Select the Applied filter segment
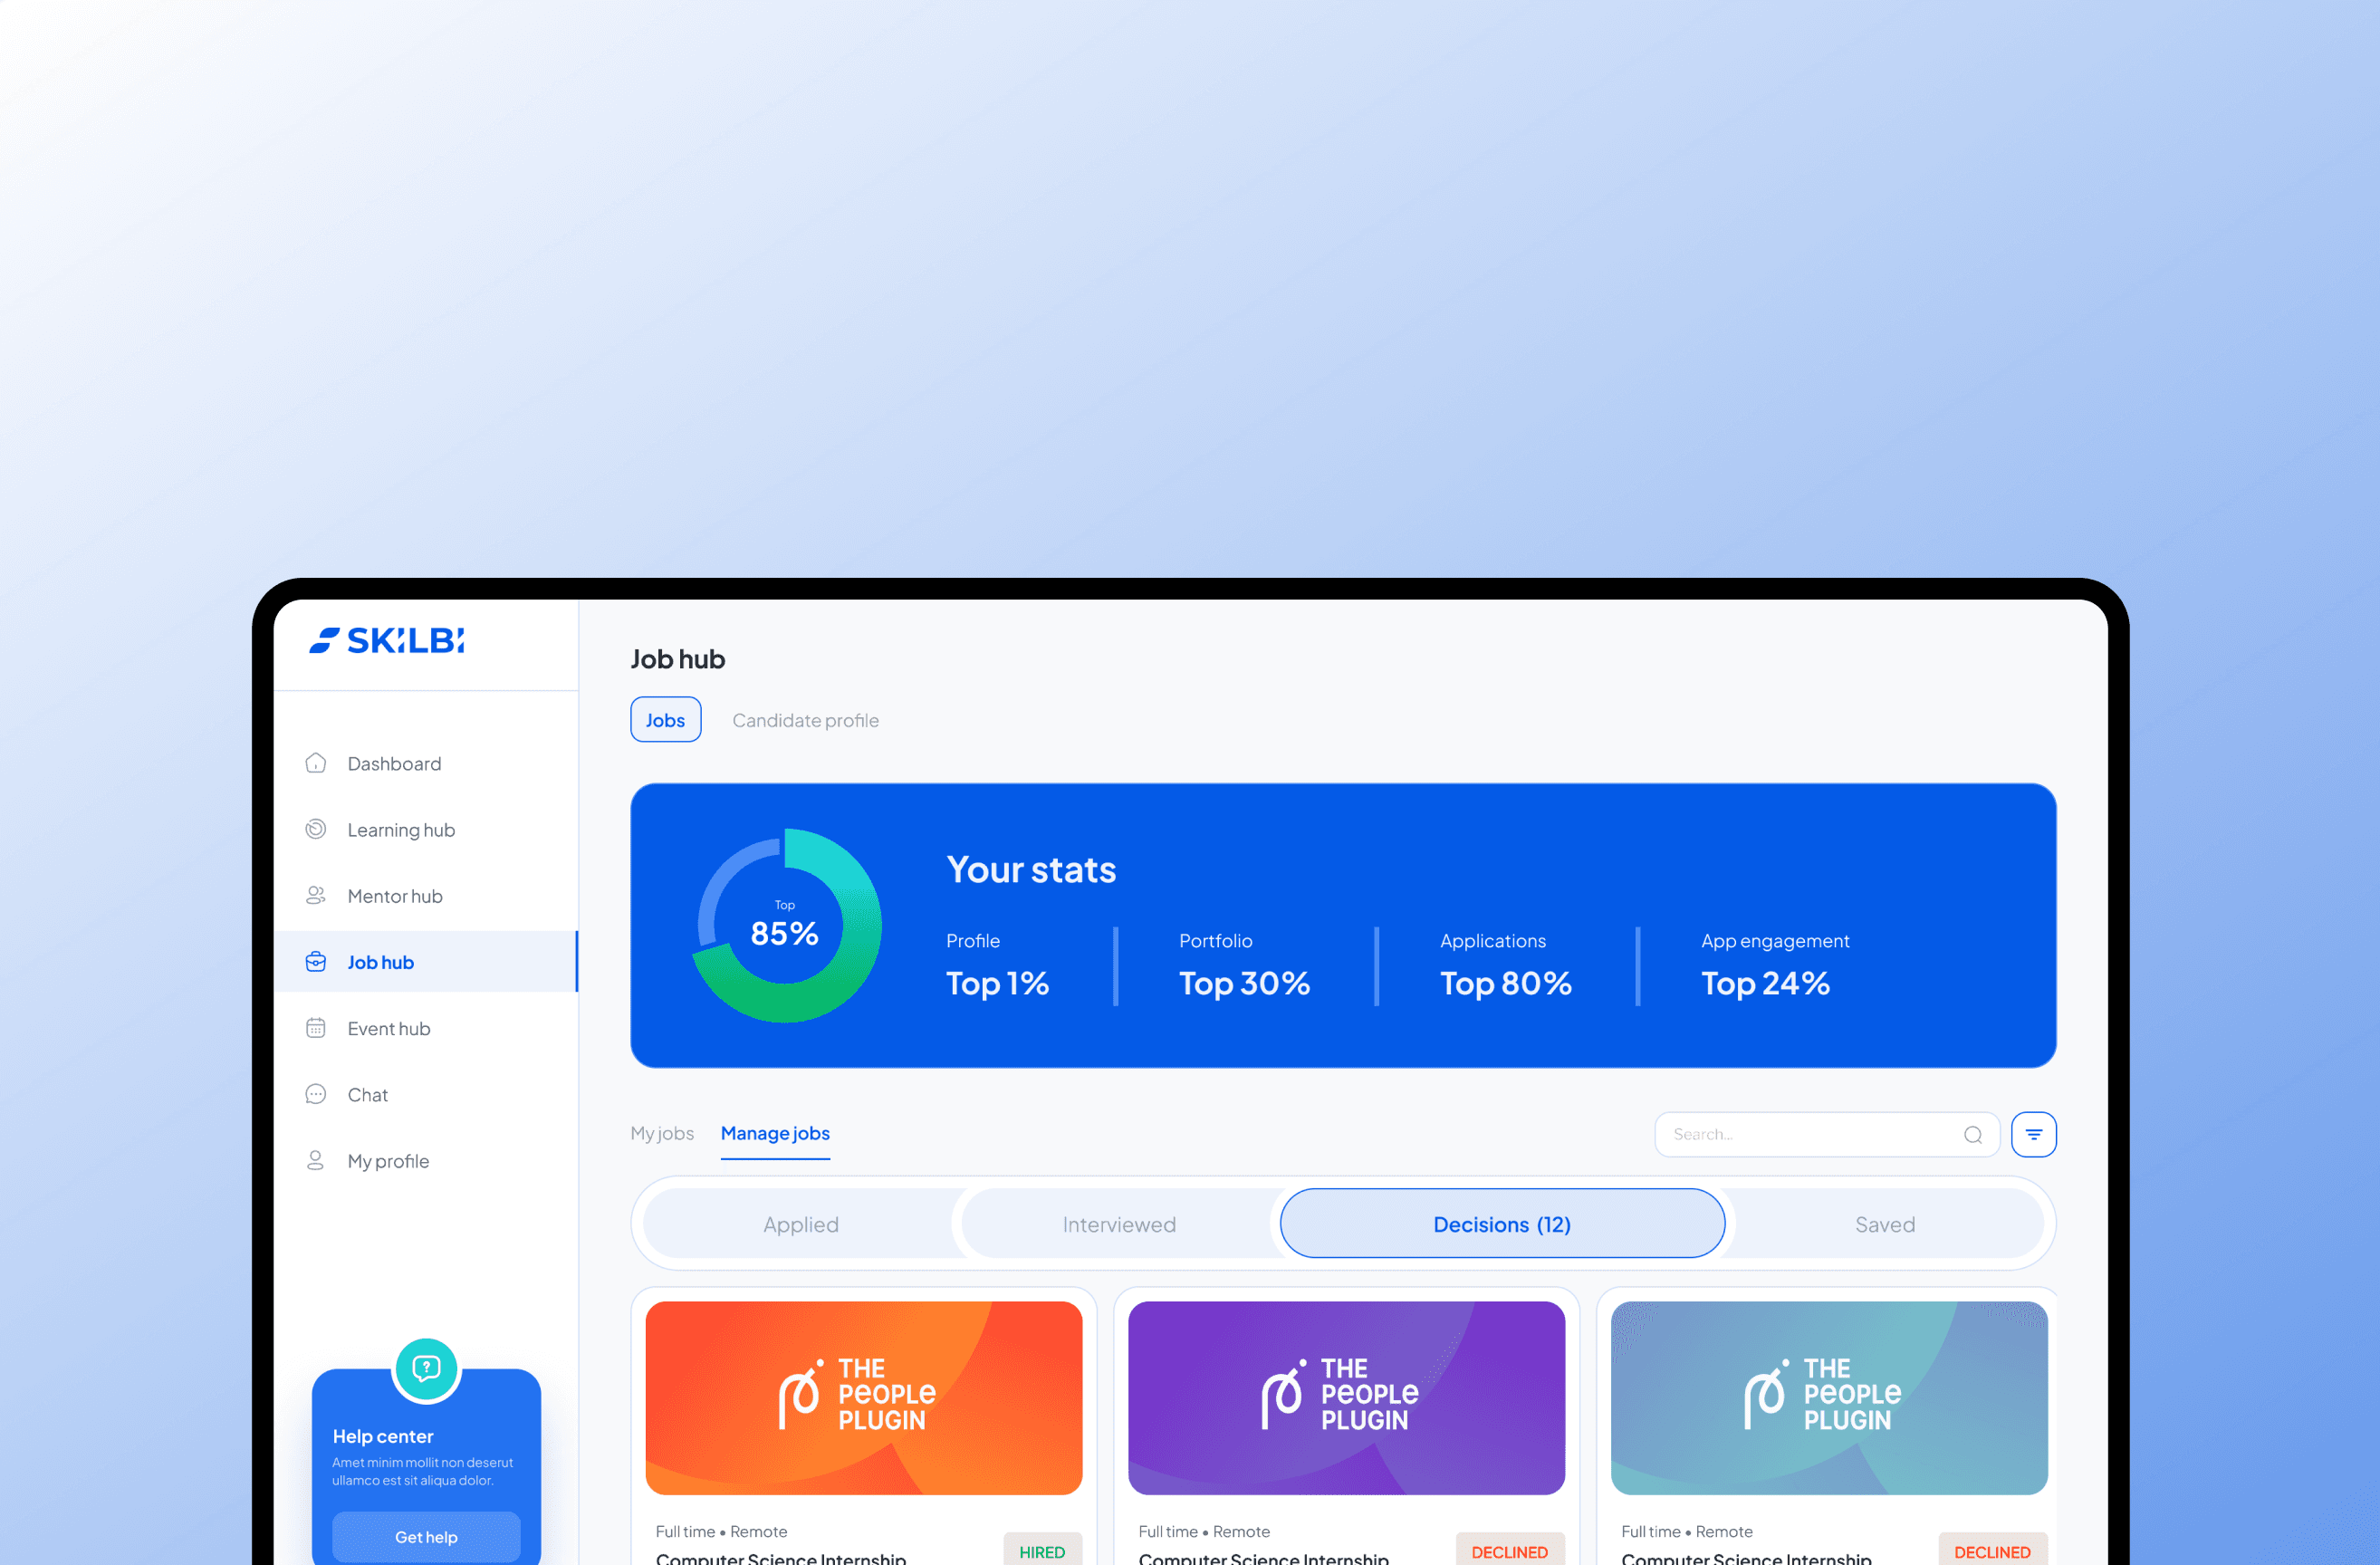This screenshot has height=1565, width=2380. click(x=800, y=1224)
